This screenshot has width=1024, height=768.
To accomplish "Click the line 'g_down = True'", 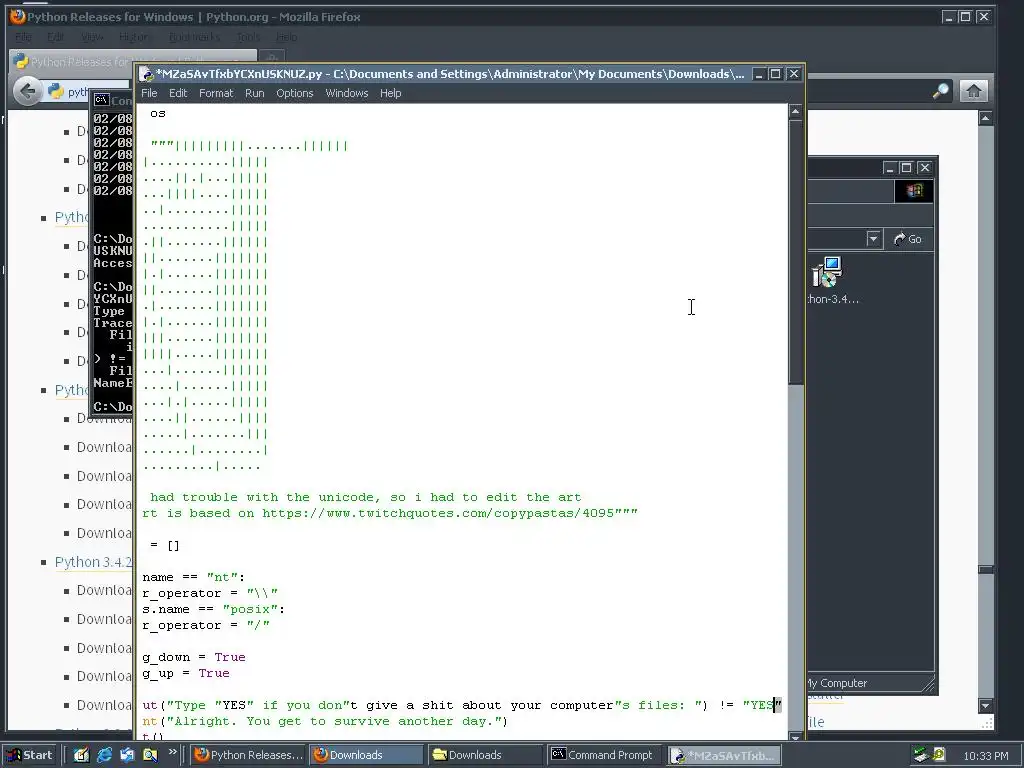I will tap(194, 657).
